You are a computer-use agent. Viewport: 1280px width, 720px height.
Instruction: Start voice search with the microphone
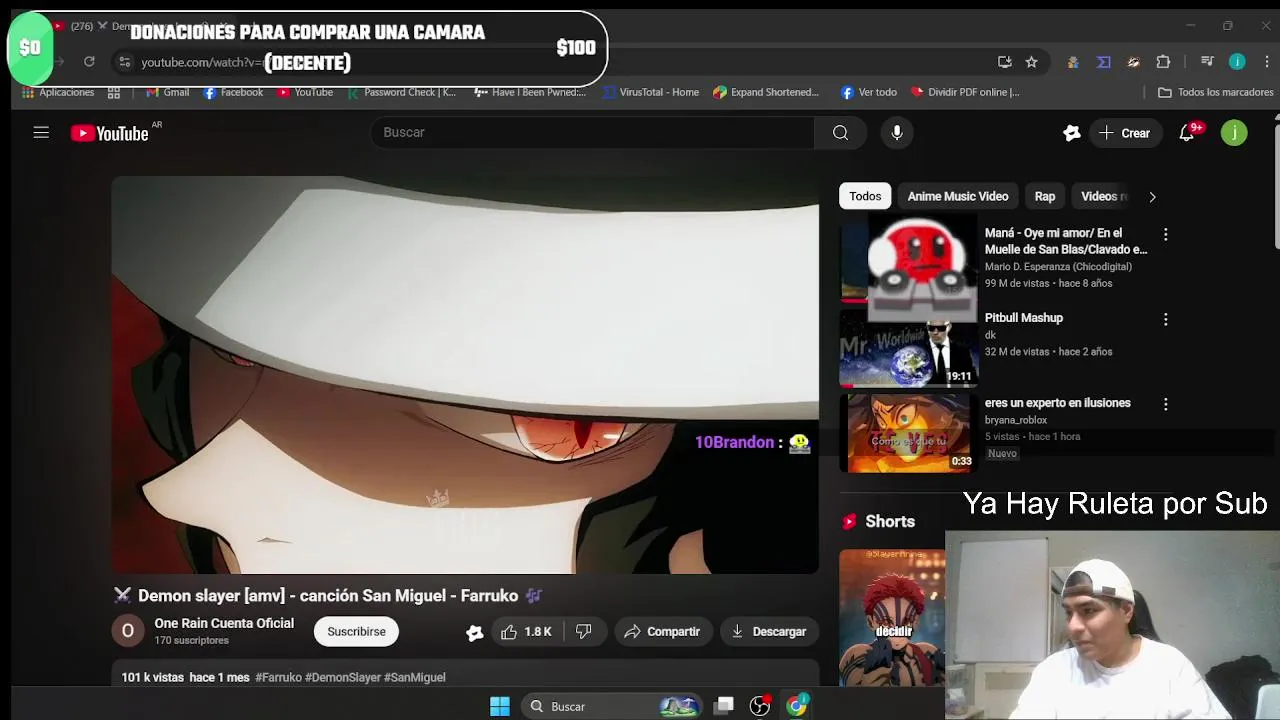tap(897, 132)
